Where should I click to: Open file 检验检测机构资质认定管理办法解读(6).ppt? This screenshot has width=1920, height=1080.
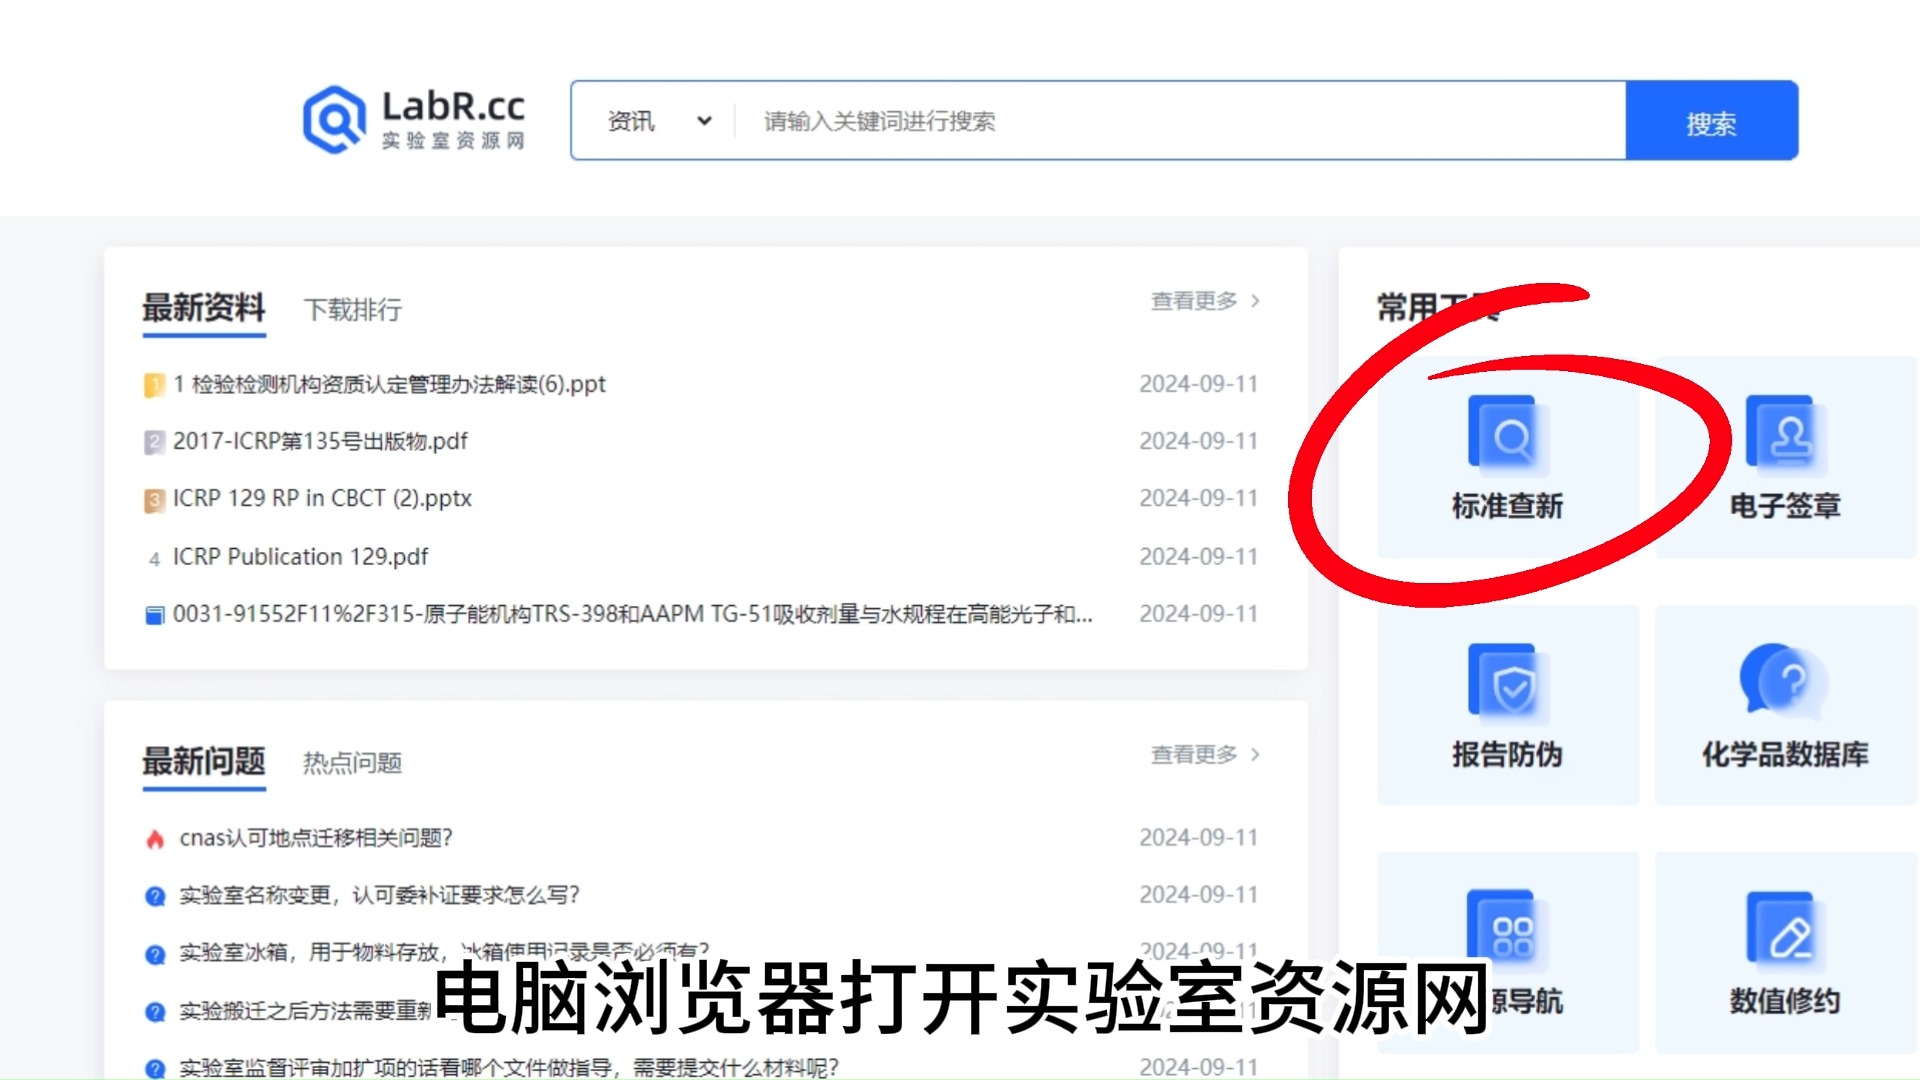pyautogui.click(x=389, y=384)
